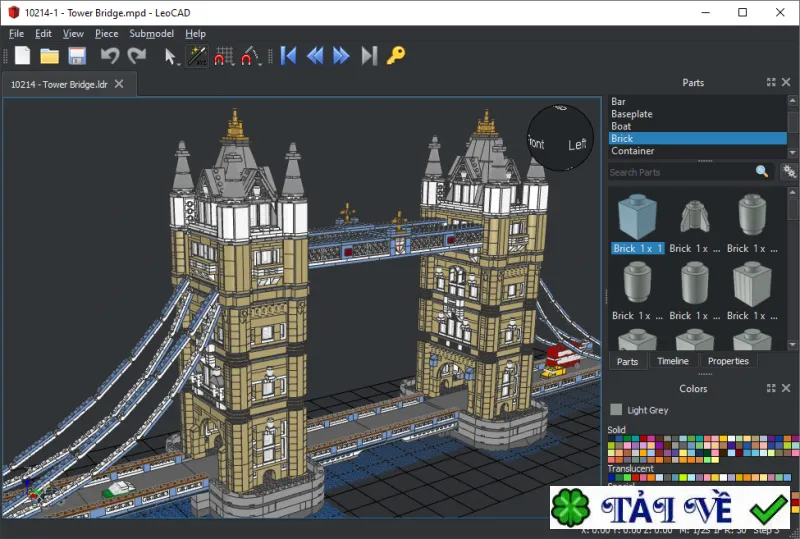The width and height of the screenshot is (800, 539).
Task: Open the View menu
Action: (73, 34)
